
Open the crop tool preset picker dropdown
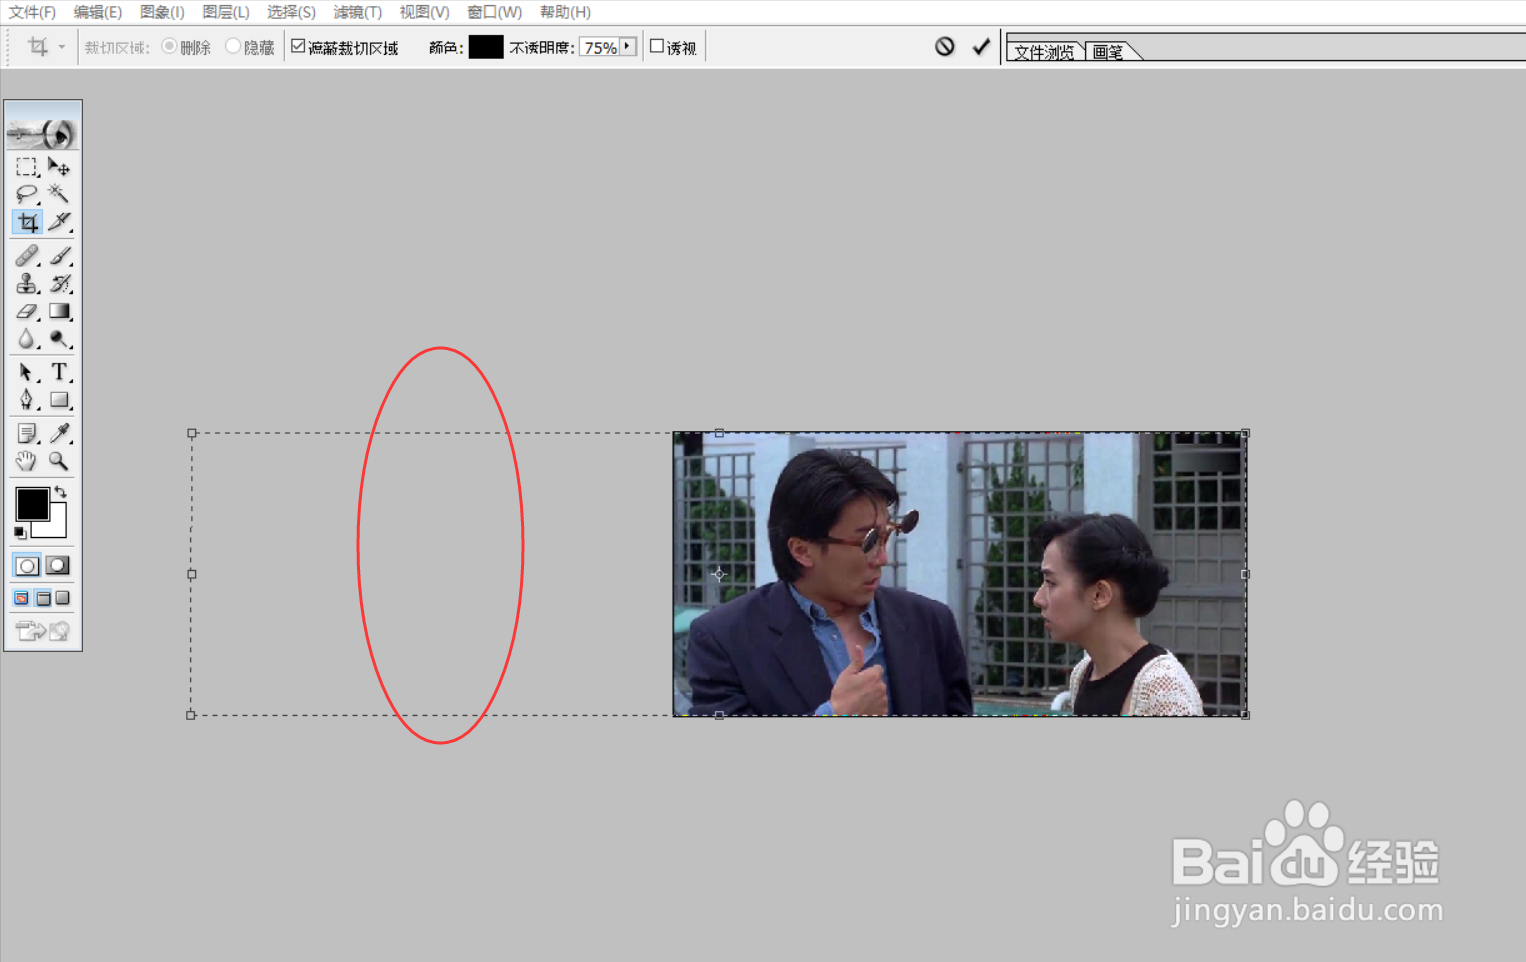[62, 47]
